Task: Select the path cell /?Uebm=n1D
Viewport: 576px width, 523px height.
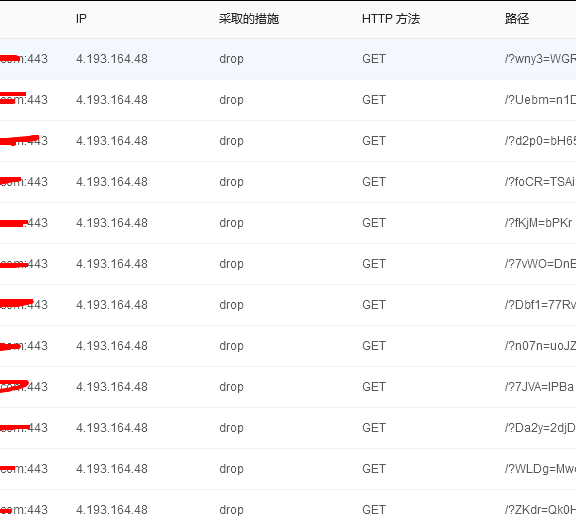Action: click(540, 100)
